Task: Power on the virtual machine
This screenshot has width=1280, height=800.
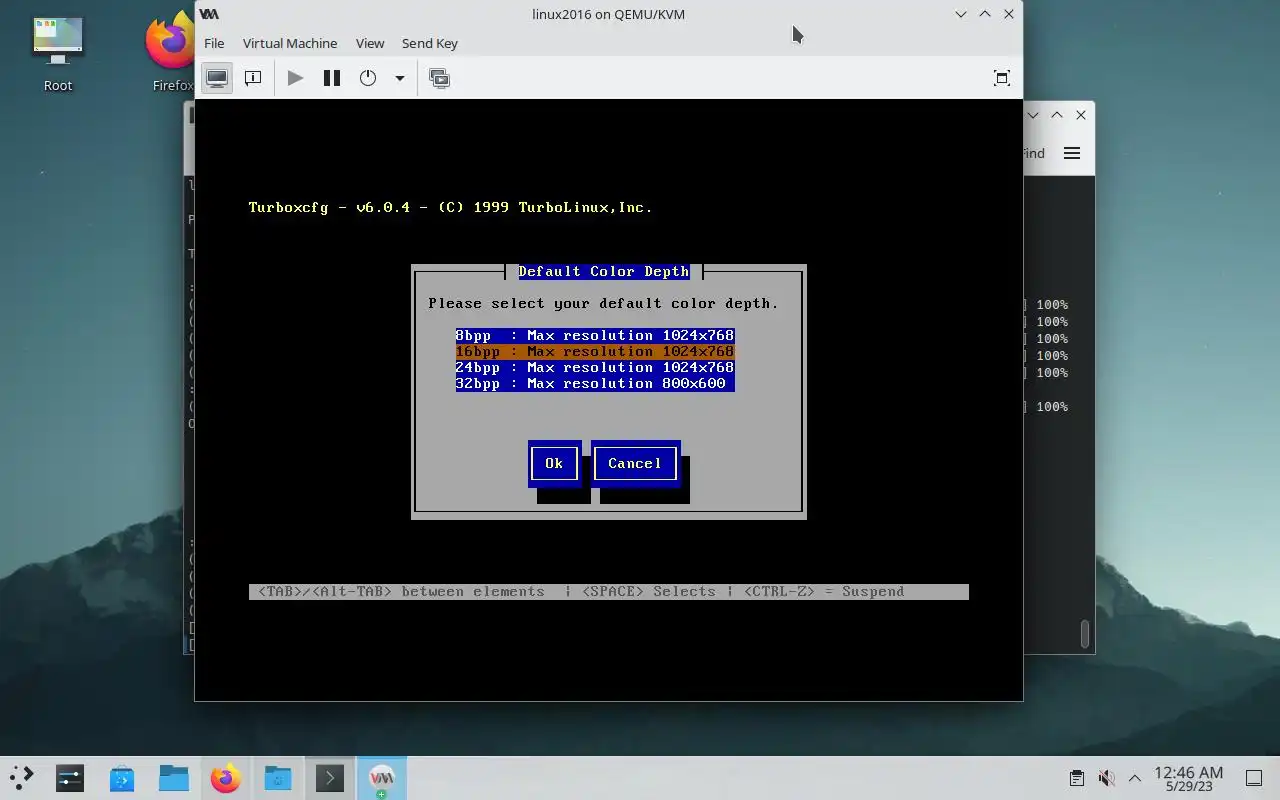Action: 295,78
